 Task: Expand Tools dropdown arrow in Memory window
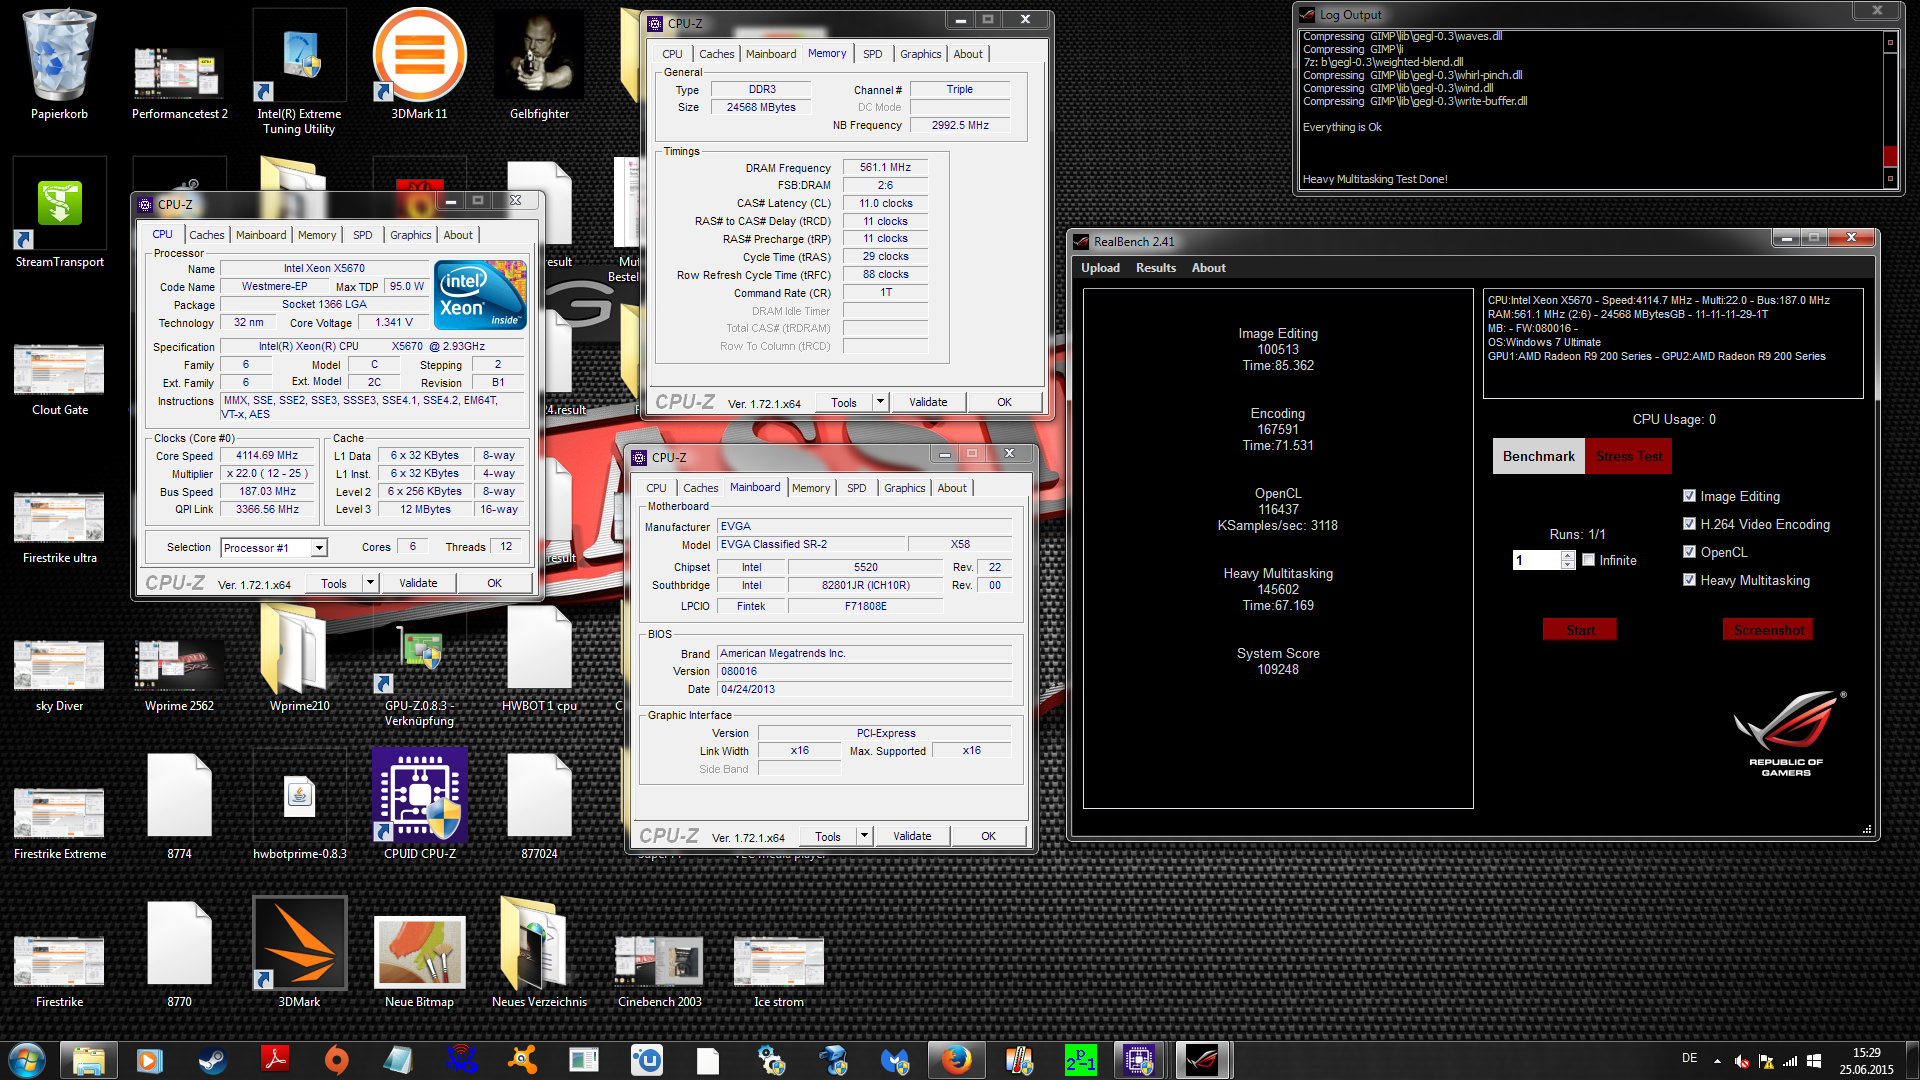pos(880,402)
